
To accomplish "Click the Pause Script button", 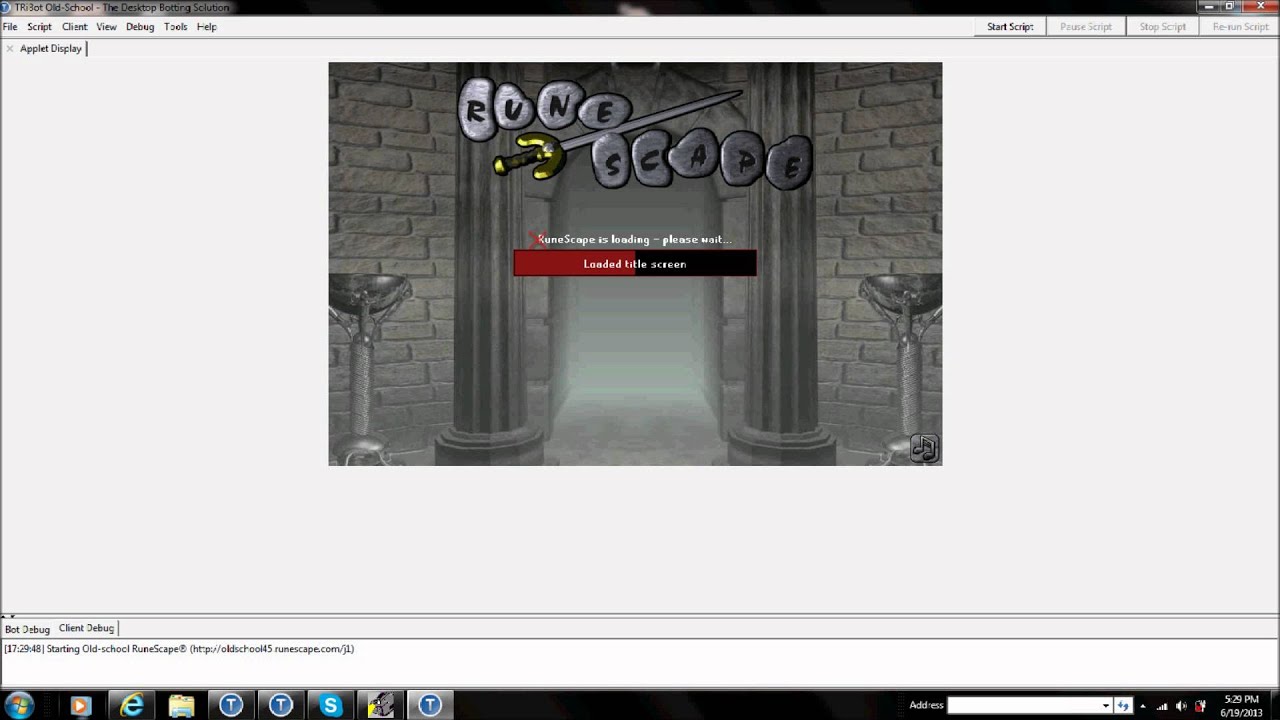I will [1086, 27].
